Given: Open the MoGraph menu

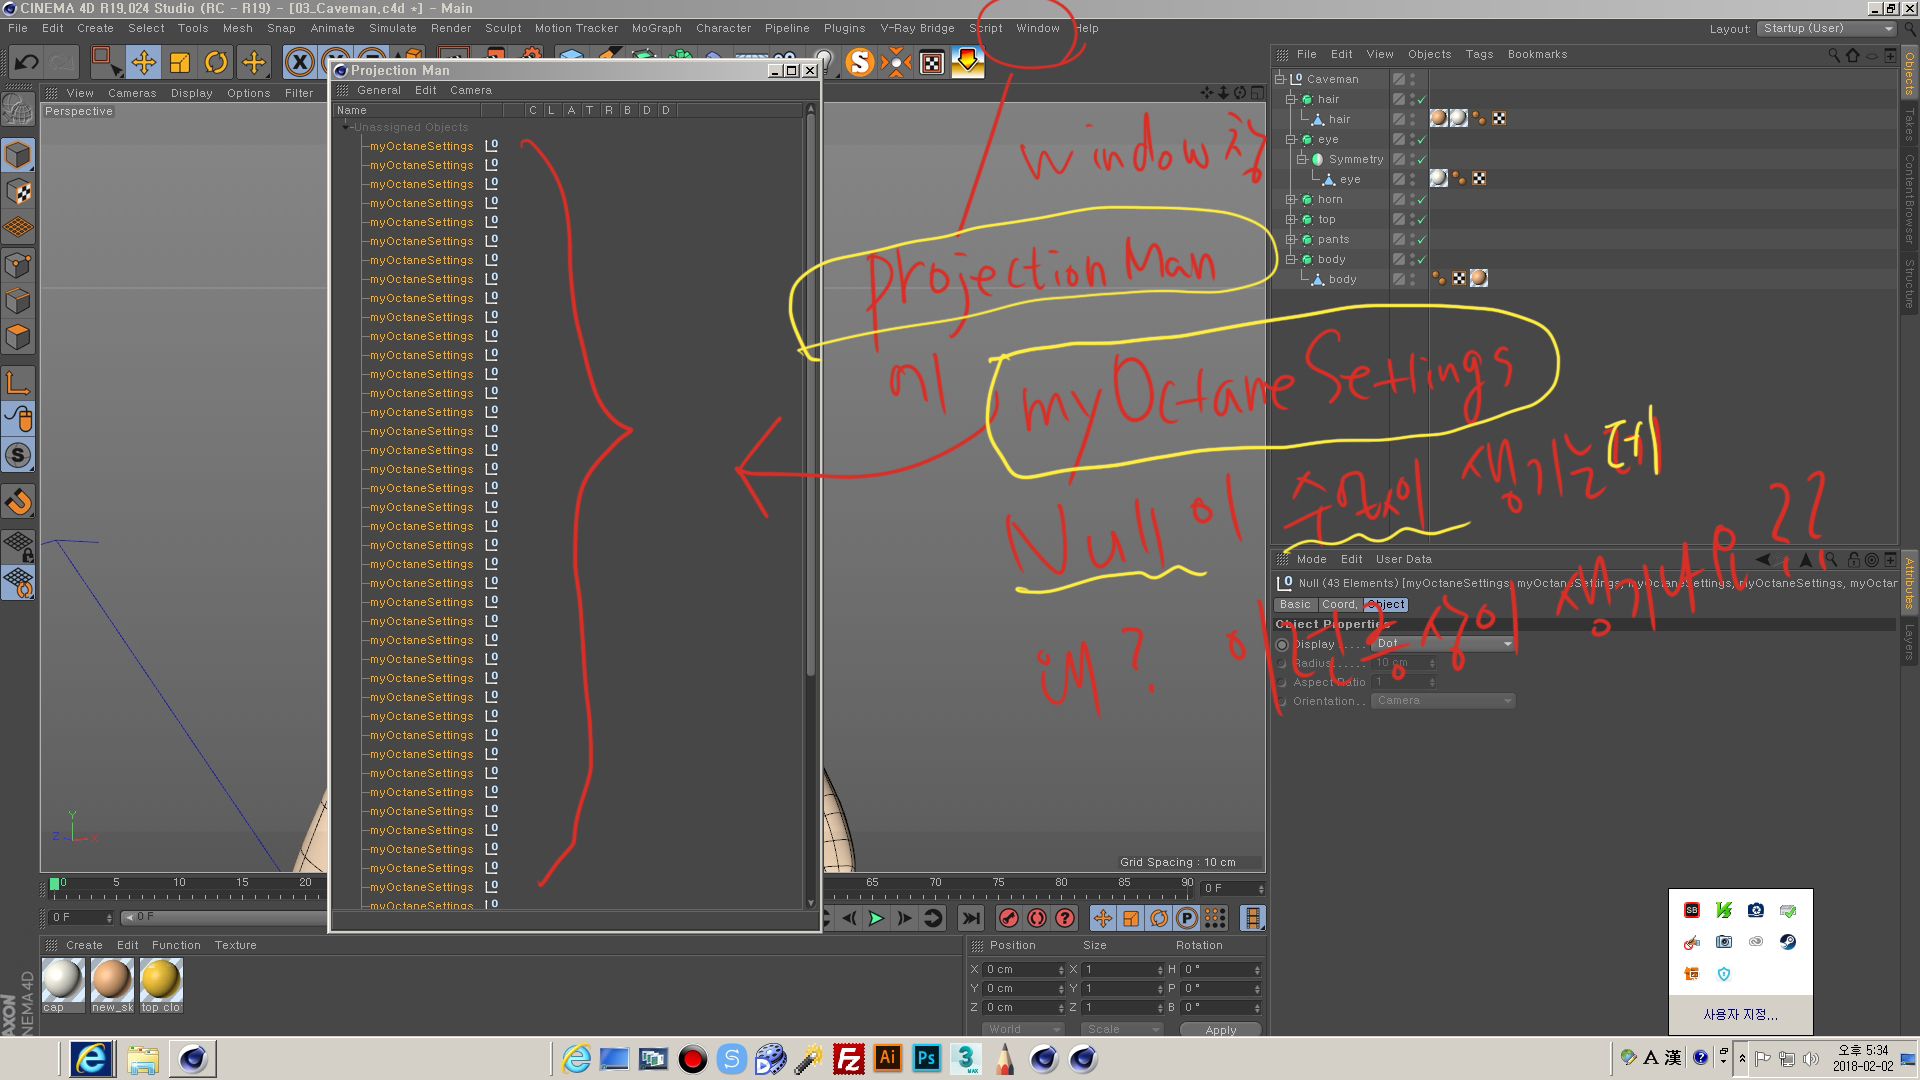Looking at the screenshot, I should pyautogui.click(x=656, y=28).
